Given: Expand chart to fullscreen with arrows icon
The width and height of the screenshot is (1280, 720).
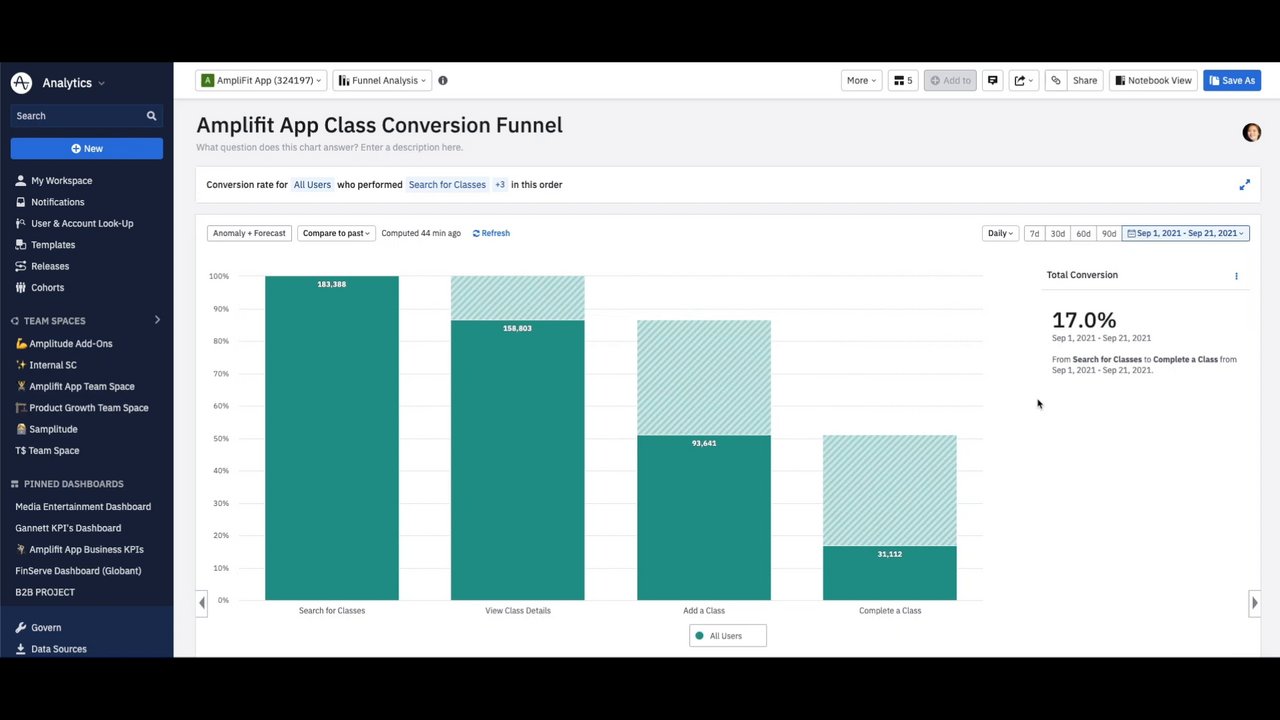Looking at the screenshot, I should click(1244, 185).
